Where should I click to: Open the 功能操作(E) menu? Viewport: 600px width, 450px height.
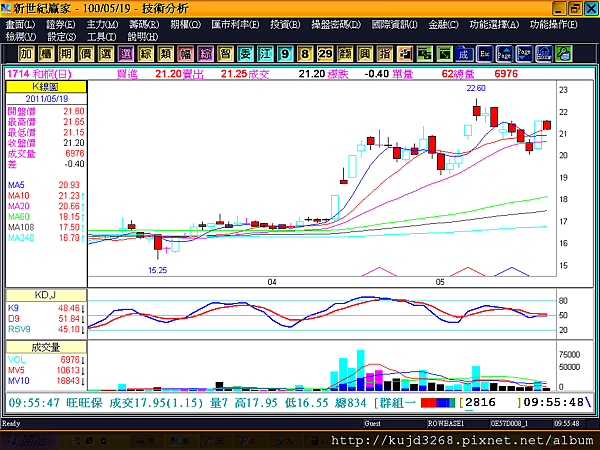coord(554,24)
